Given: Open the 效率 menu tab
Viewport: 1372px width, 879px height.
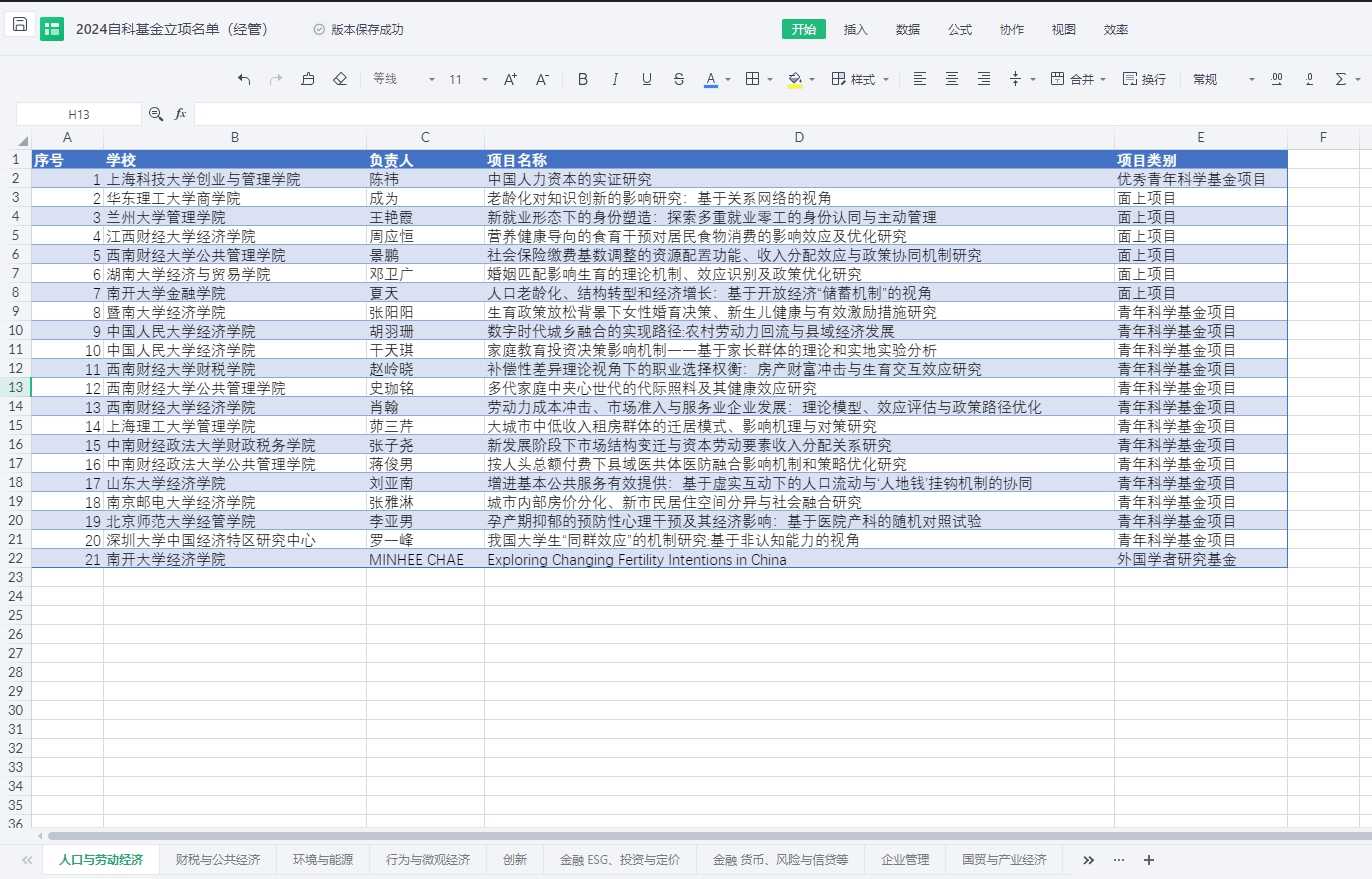Looking at the screenshot, I should pyautogui.click(x=1116, y=29).
